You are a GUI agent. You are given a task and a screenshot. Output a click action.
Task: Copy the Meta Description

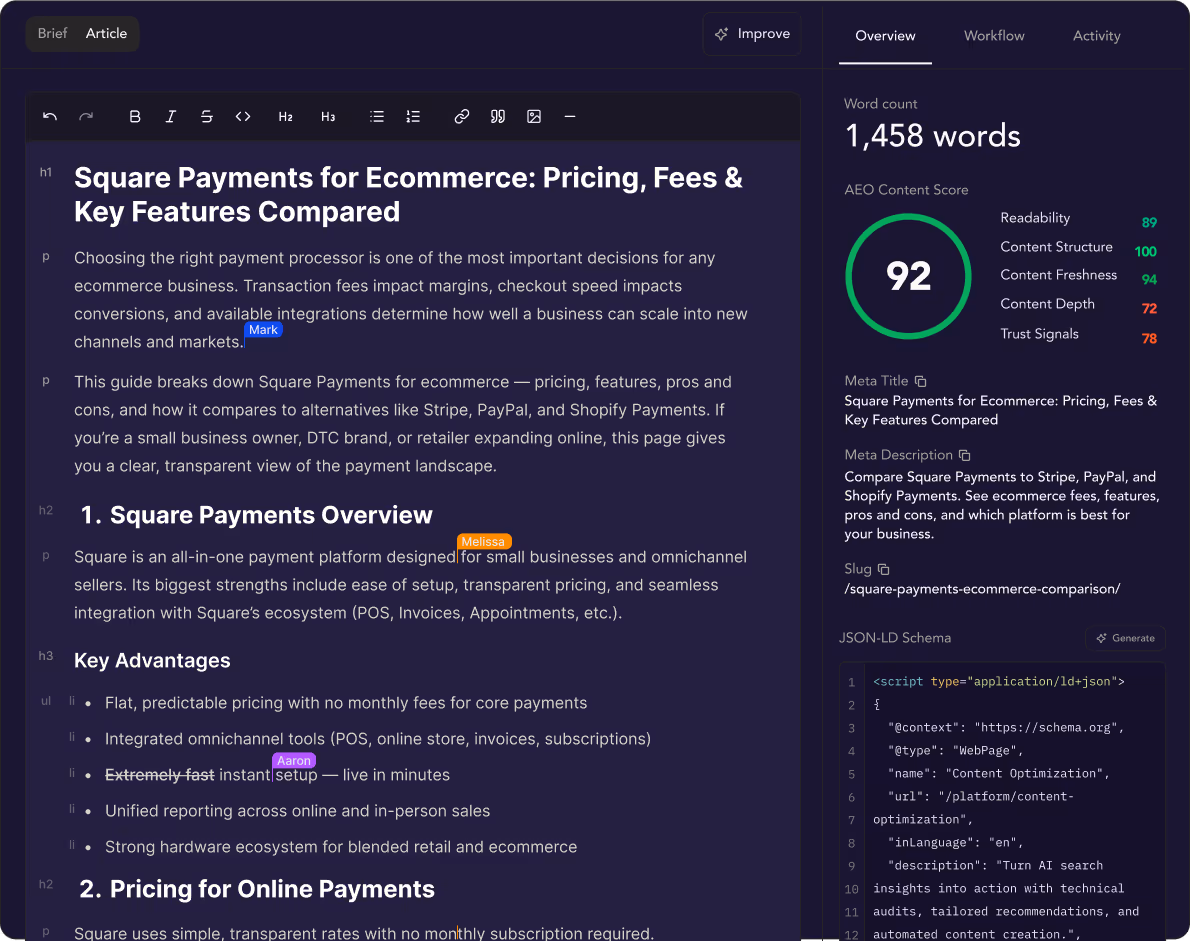[963, 454]
